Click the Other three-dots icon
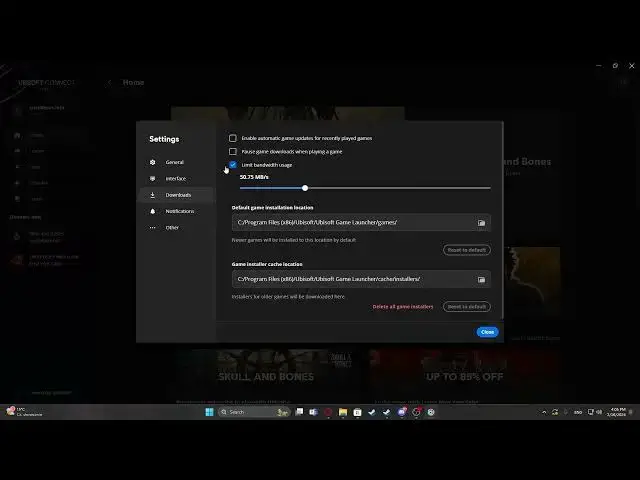 [153, 228]
